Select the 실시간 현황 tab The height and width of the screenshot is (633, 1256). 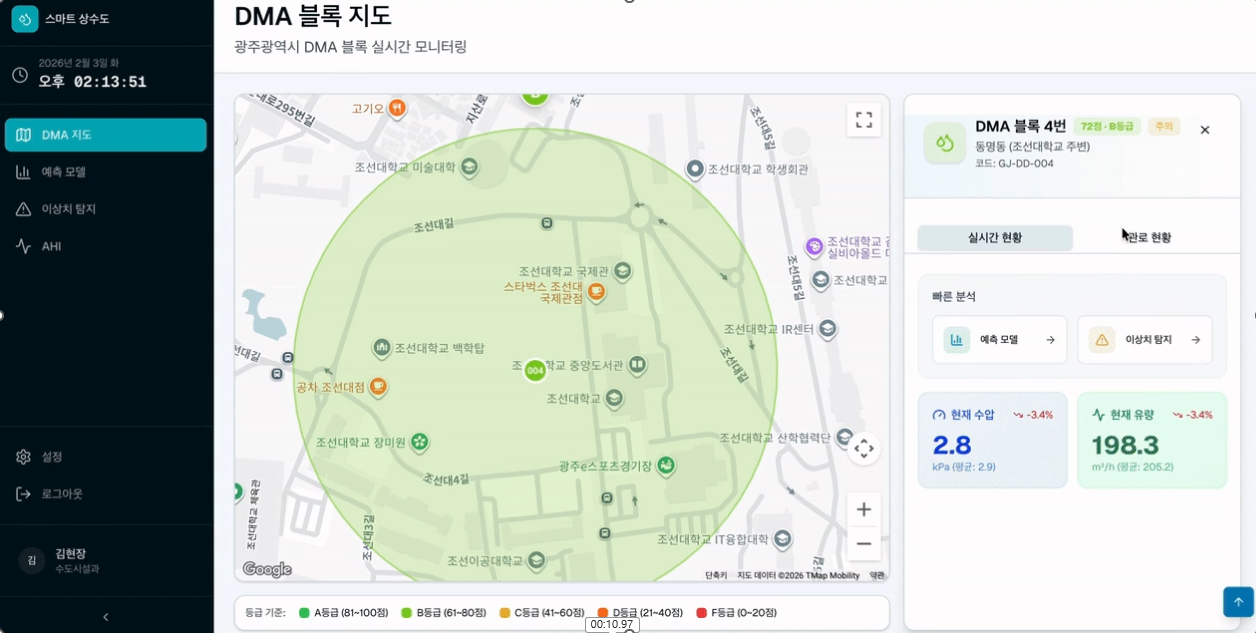(995, 238)
